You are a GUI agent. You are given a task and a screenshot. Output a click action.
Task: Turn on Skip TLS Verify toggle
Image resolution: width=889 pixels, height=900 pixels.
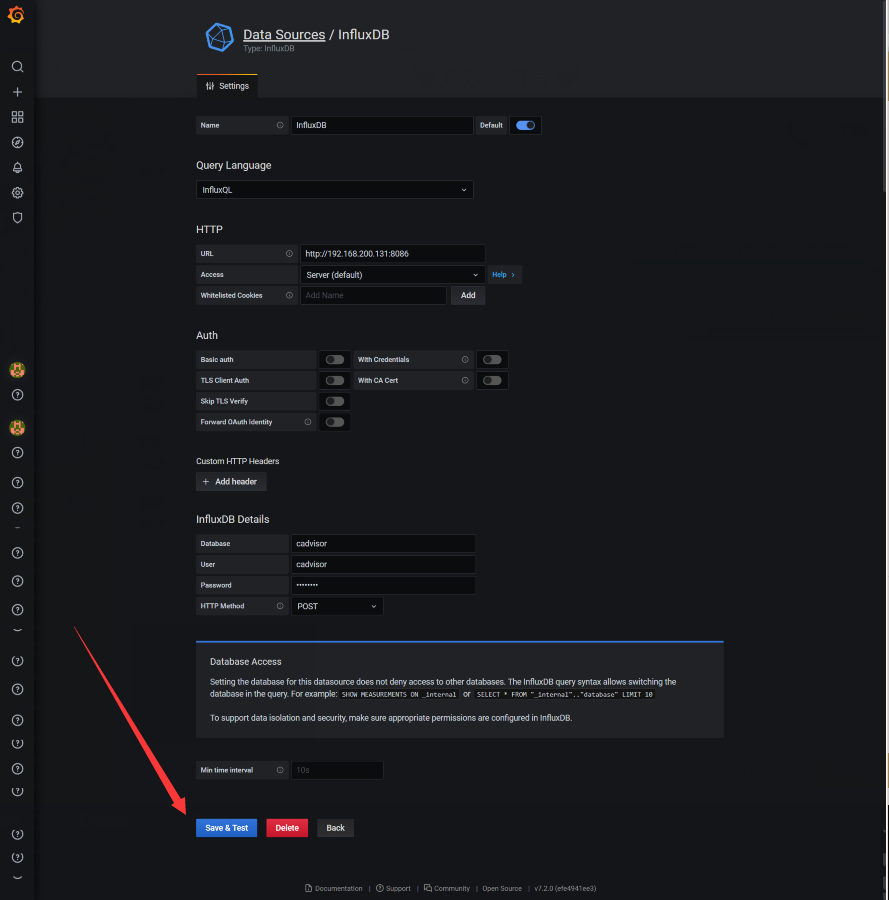tap(334, 402)
